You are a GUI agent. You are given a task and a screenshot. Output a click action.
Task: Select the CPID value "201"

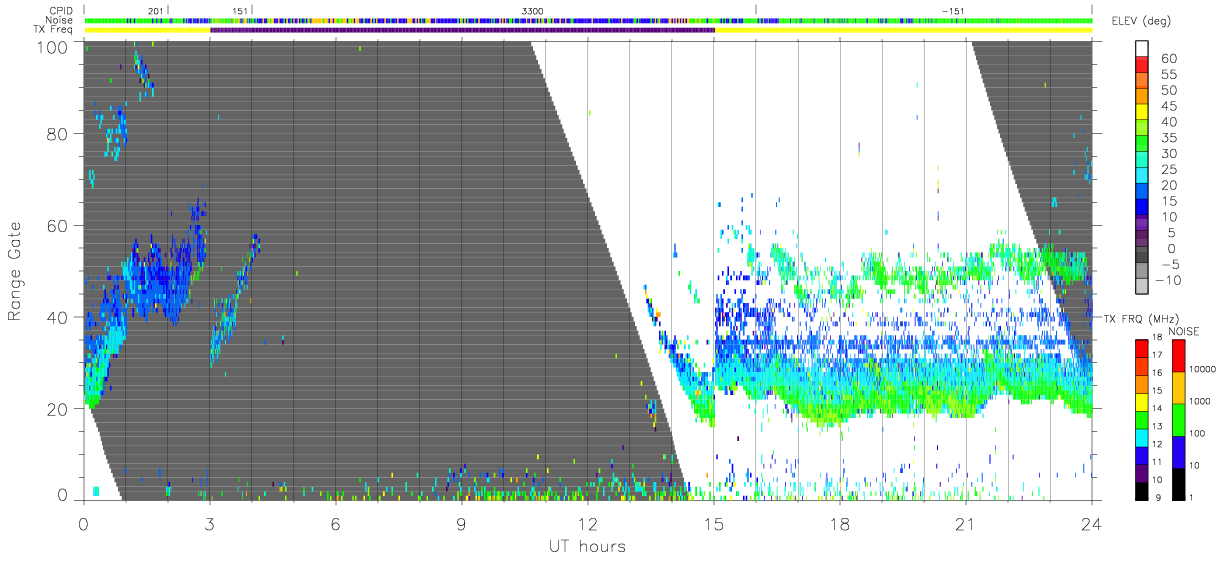coord(155,10)
